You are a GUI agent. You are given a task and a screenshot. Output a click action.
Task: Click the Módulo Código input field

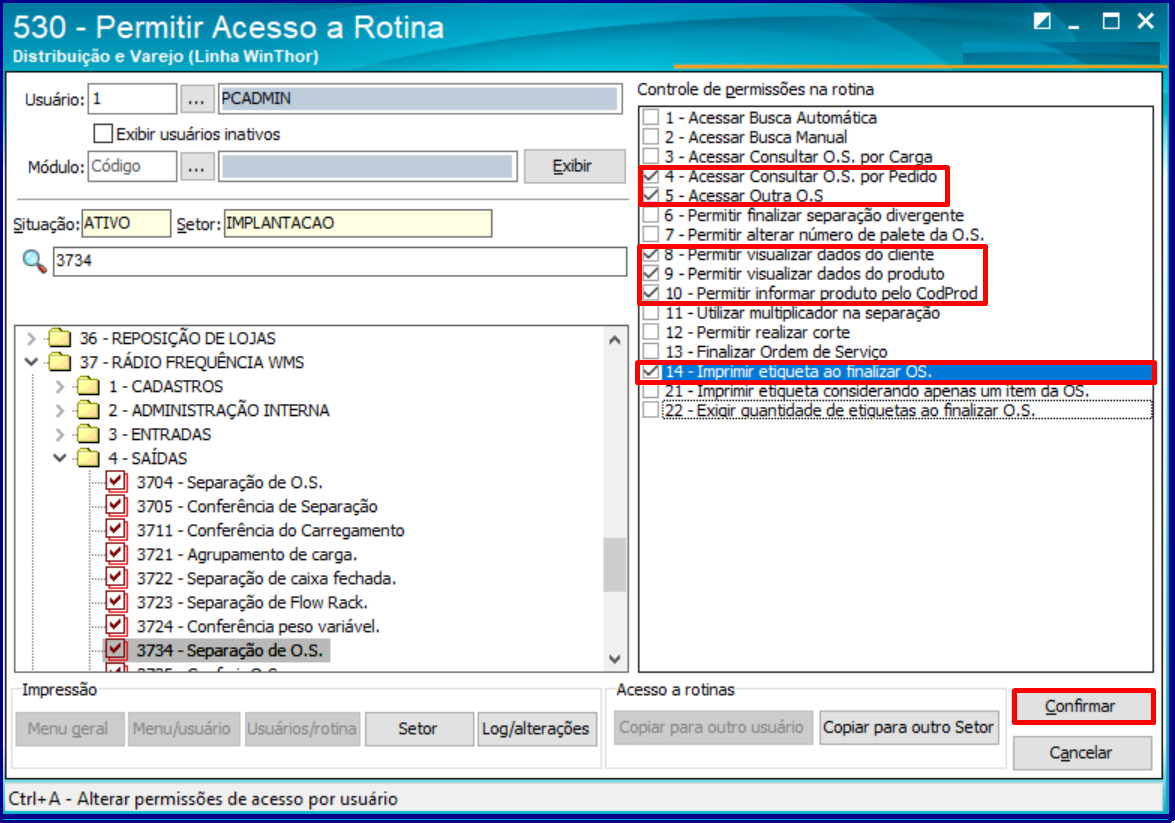(133, 166)
